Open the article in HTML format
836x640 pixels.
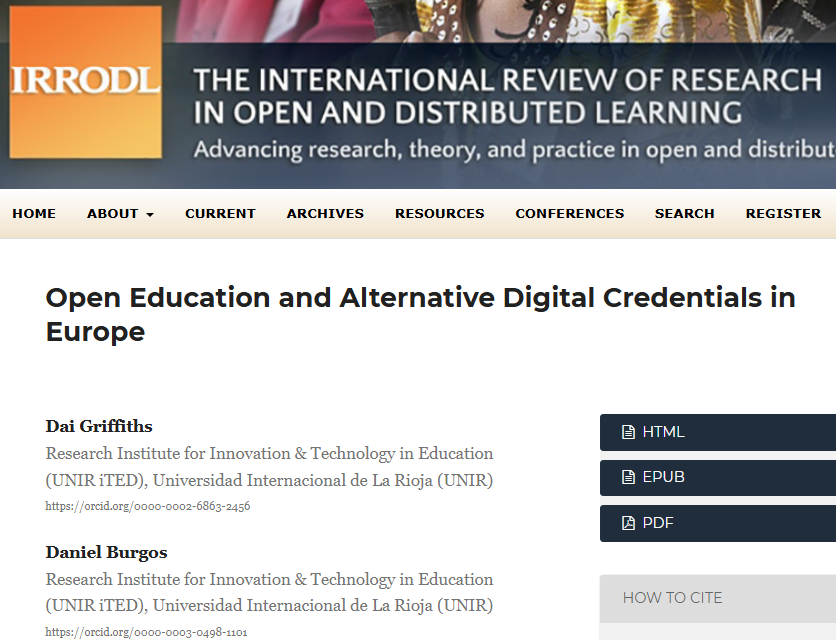pyautogui.click(x=664, y=433)
